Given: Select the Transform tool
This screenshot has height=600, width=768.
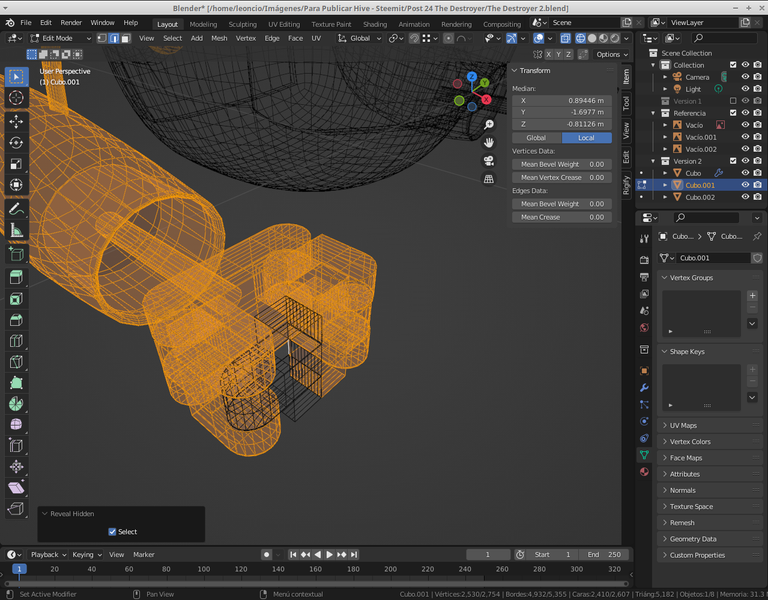Looking at the screenshot, I should pyautogui.click(x=16, y=185).
